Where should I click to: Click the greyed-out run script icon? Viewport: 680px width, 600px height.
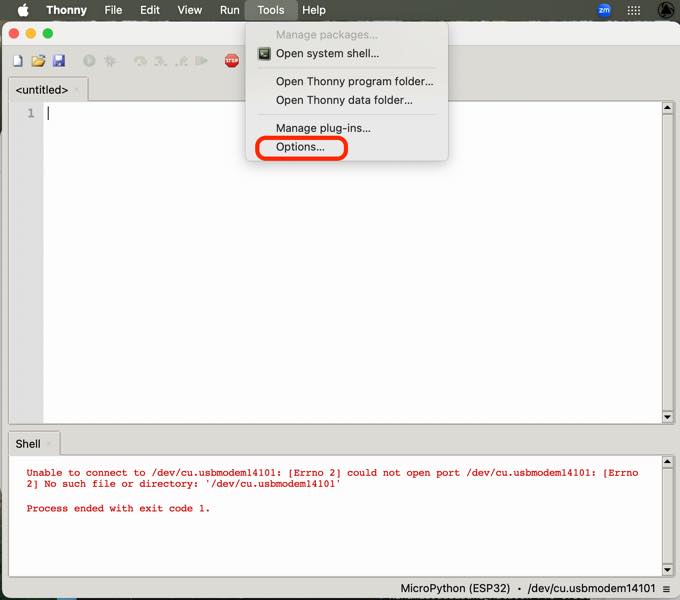click(x=89, y=61)
